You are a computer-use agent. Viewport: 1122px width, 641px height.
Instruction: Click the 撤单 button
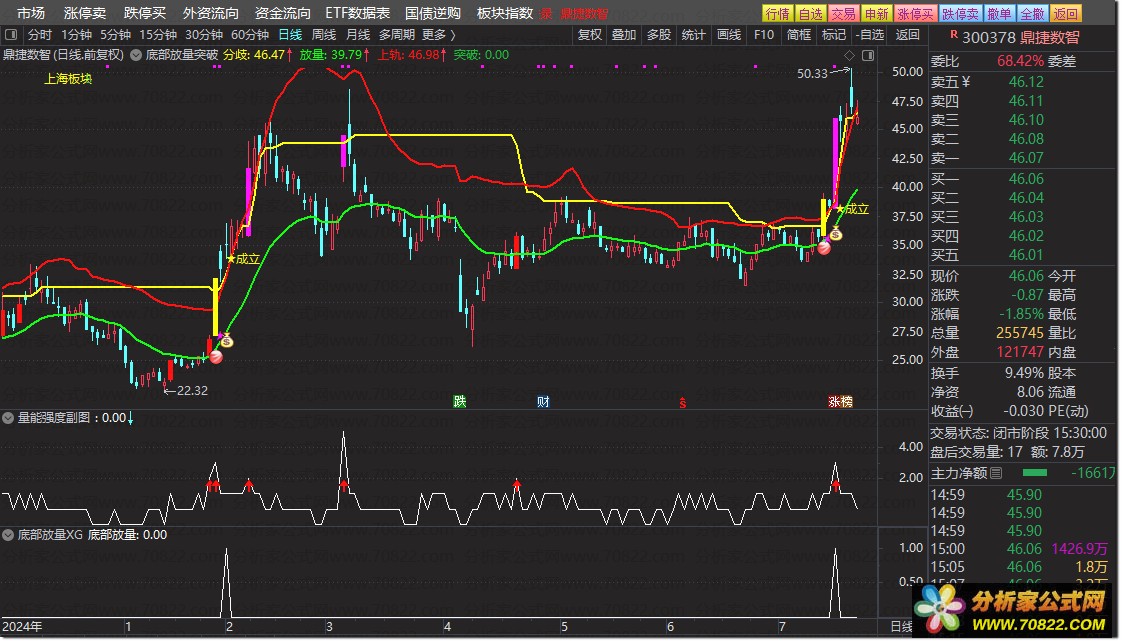[999, 14]
